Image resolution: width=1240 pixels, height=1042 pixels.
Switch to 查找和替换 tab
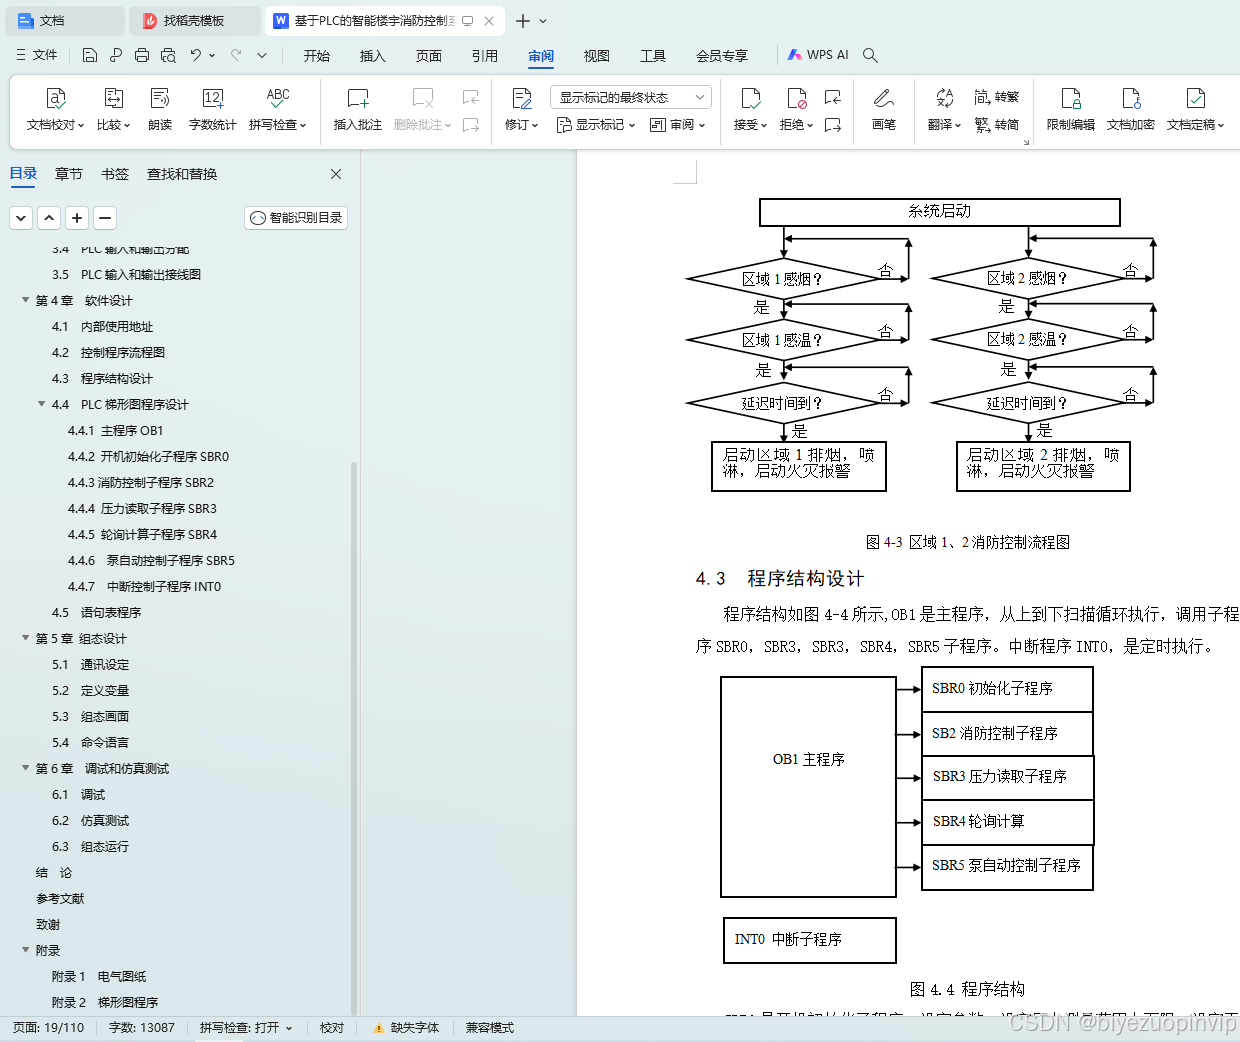pyautogui.click(x=182, y=174)
